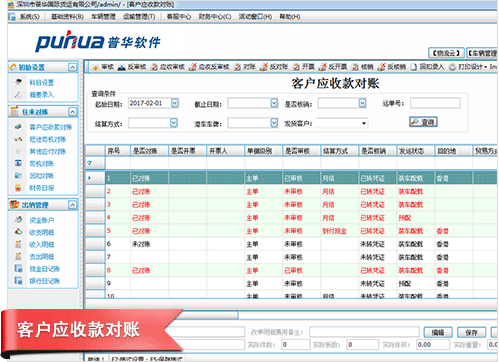This screenshot has width=499, height=362.
Task: Collapse the 出纳管理 sidebar panel
Action: (72, 205)
